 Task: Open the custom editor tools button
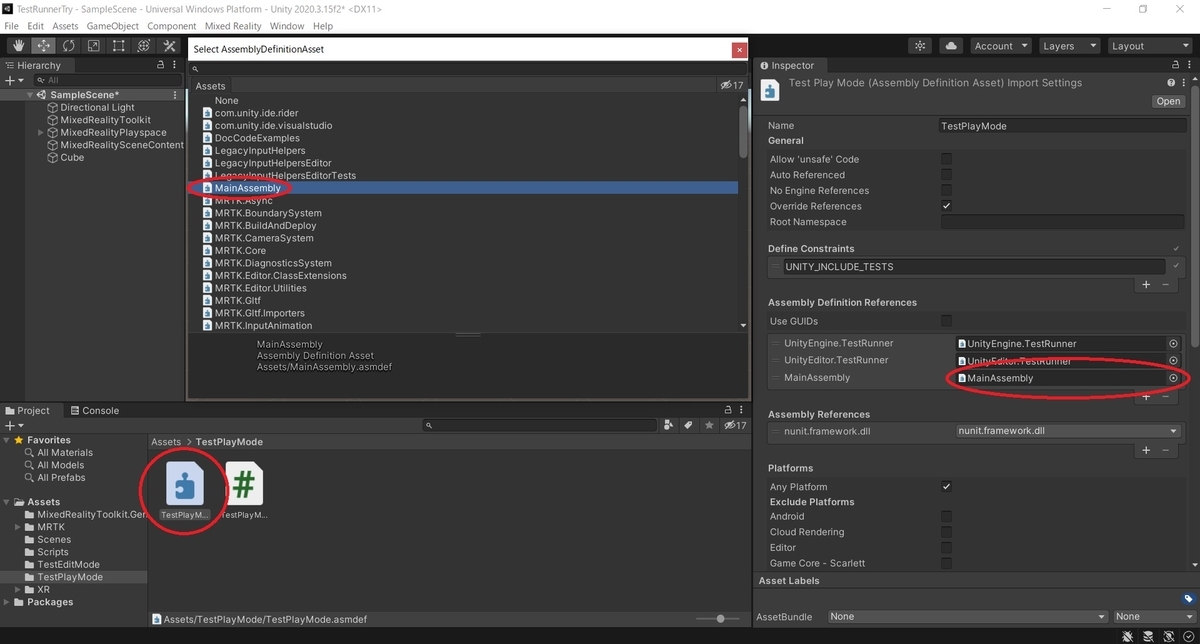169,46
